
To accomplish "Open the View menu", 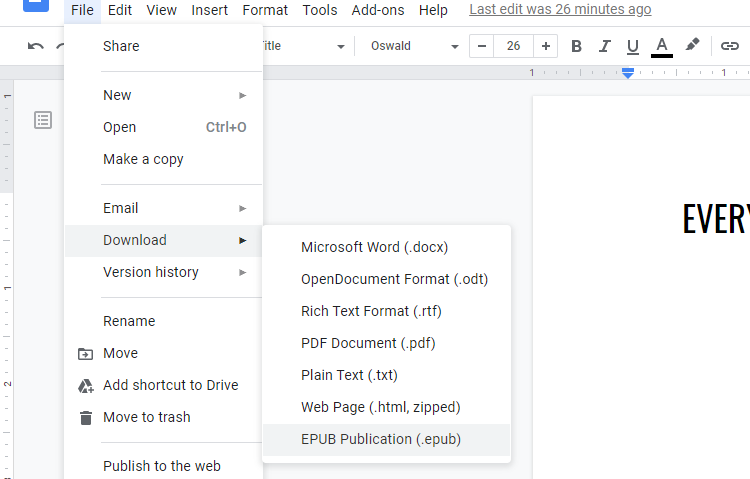I will (161, 10).
